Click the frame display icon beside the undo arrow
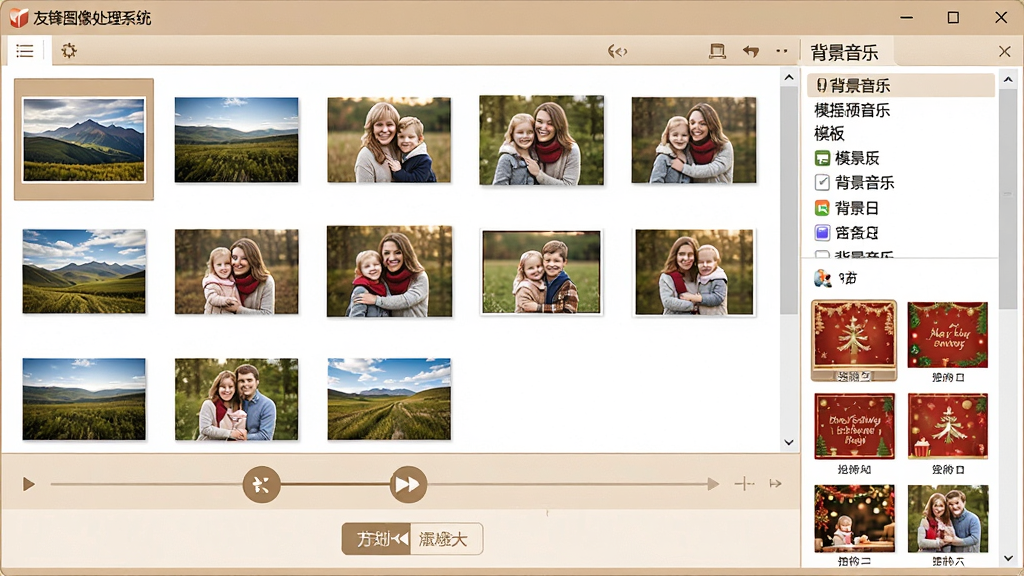 tap(717, 51)
